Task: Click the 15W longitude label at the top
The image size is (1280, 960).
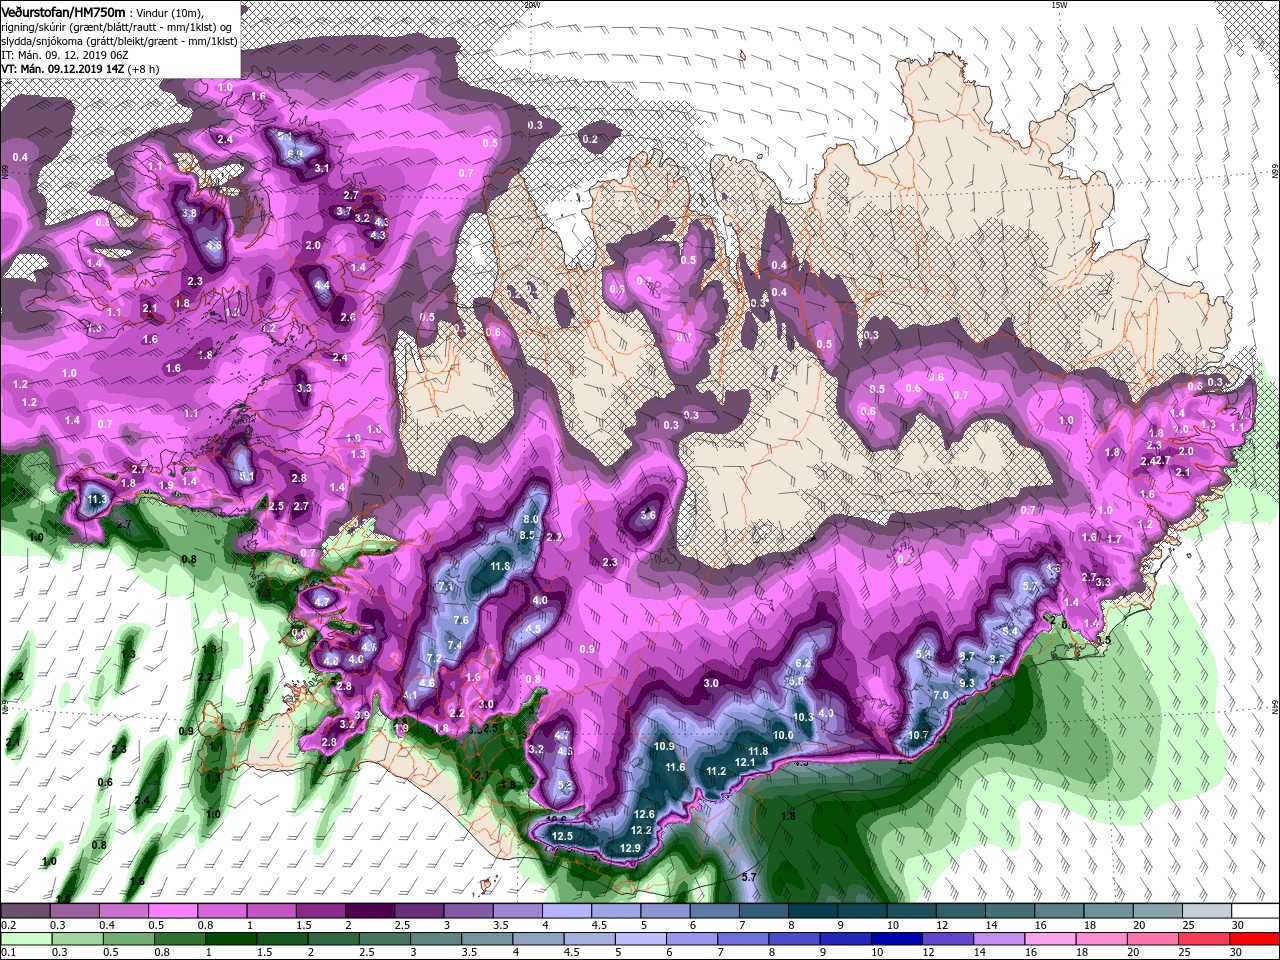Action: tap(1059, 4)
